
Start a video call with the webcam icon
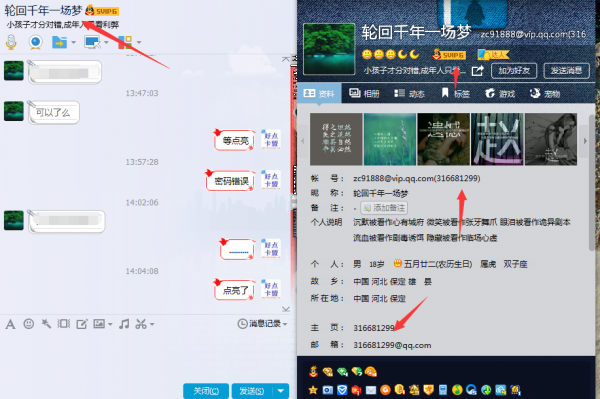[36, 42]
